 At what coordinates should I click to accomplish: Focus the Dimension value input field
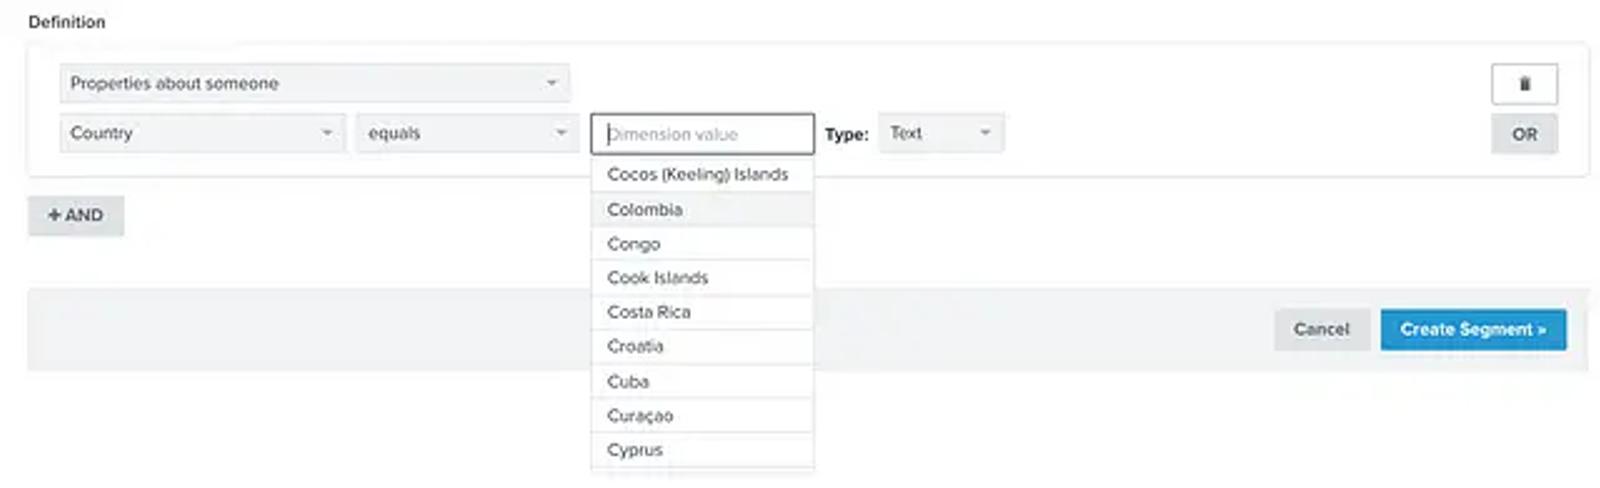coord(702,133)
